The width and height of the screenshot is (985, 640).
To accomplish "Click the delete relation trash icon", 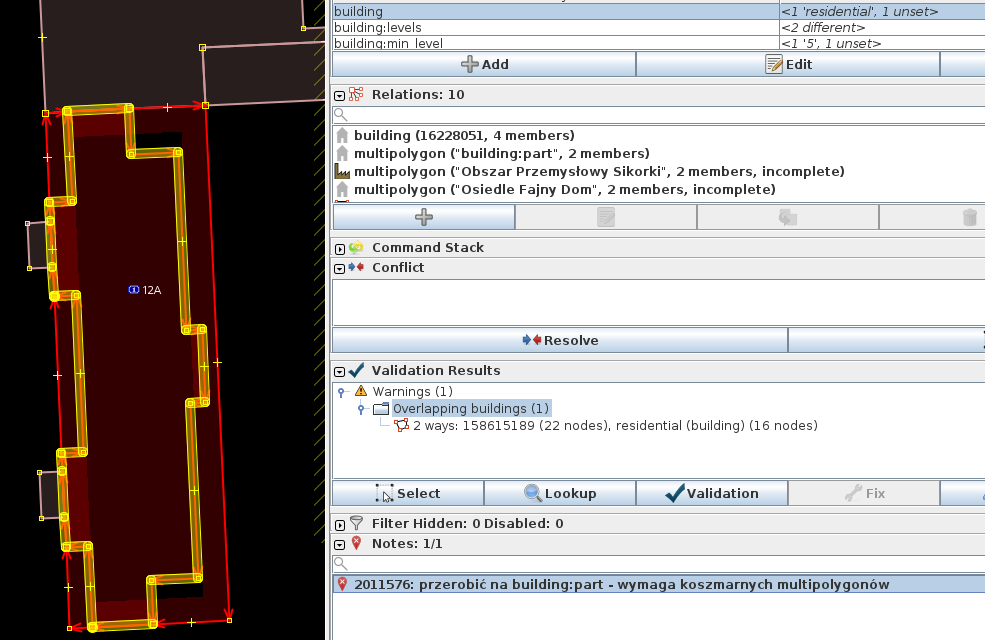I will [x=968, y=217].
